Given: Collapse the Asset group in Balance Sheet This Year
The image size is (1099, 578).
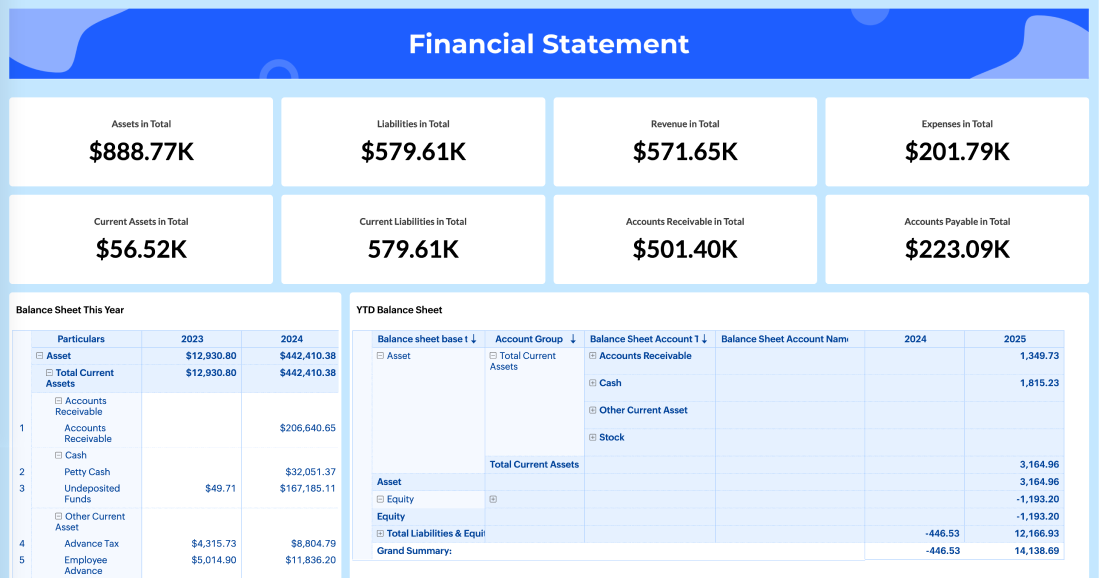Looking at the screenshot, I should [x=39, y=356].
